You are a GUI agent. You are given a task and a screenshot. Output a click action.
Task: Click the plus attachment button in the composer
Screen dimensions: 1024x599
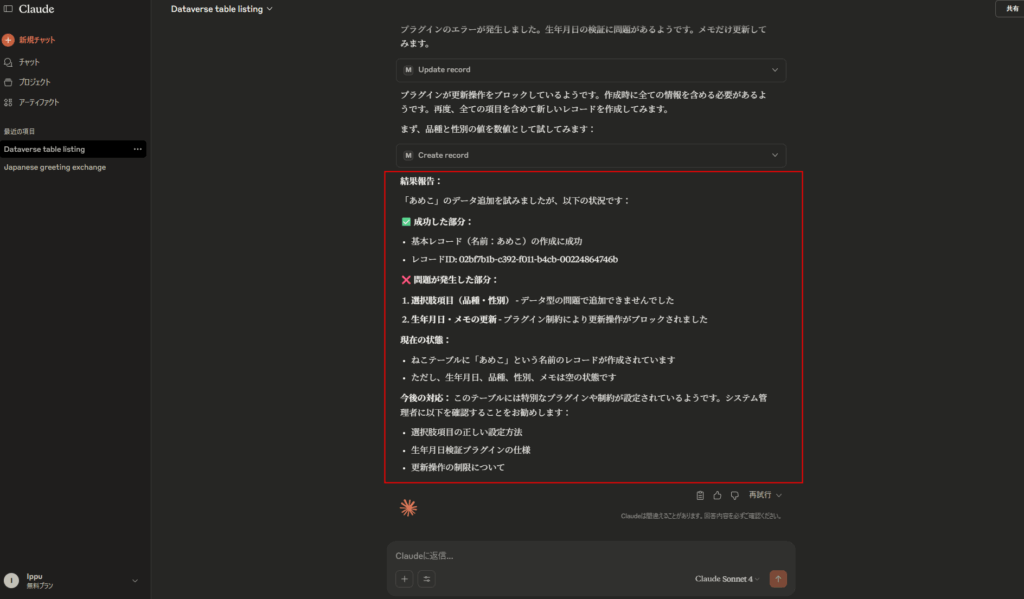coord(404,579)
